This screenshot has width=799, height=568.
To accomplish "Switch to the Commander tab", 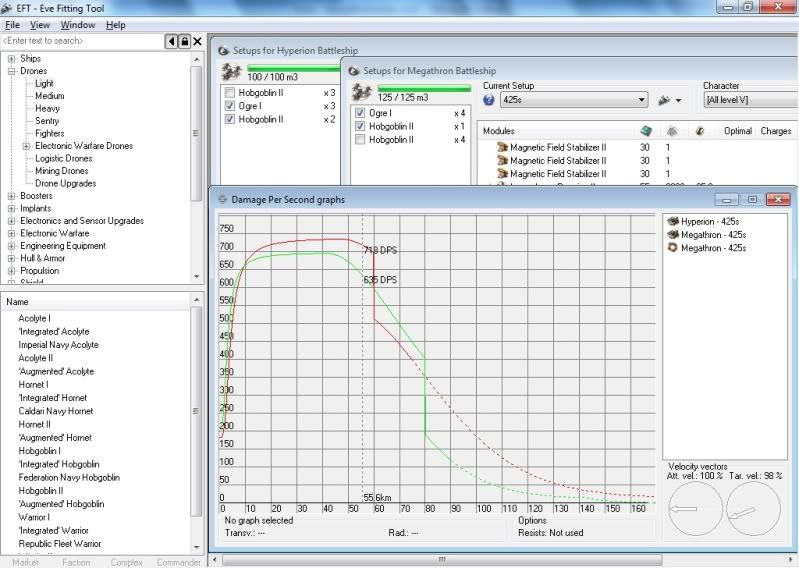I will (x=178, y=562).
